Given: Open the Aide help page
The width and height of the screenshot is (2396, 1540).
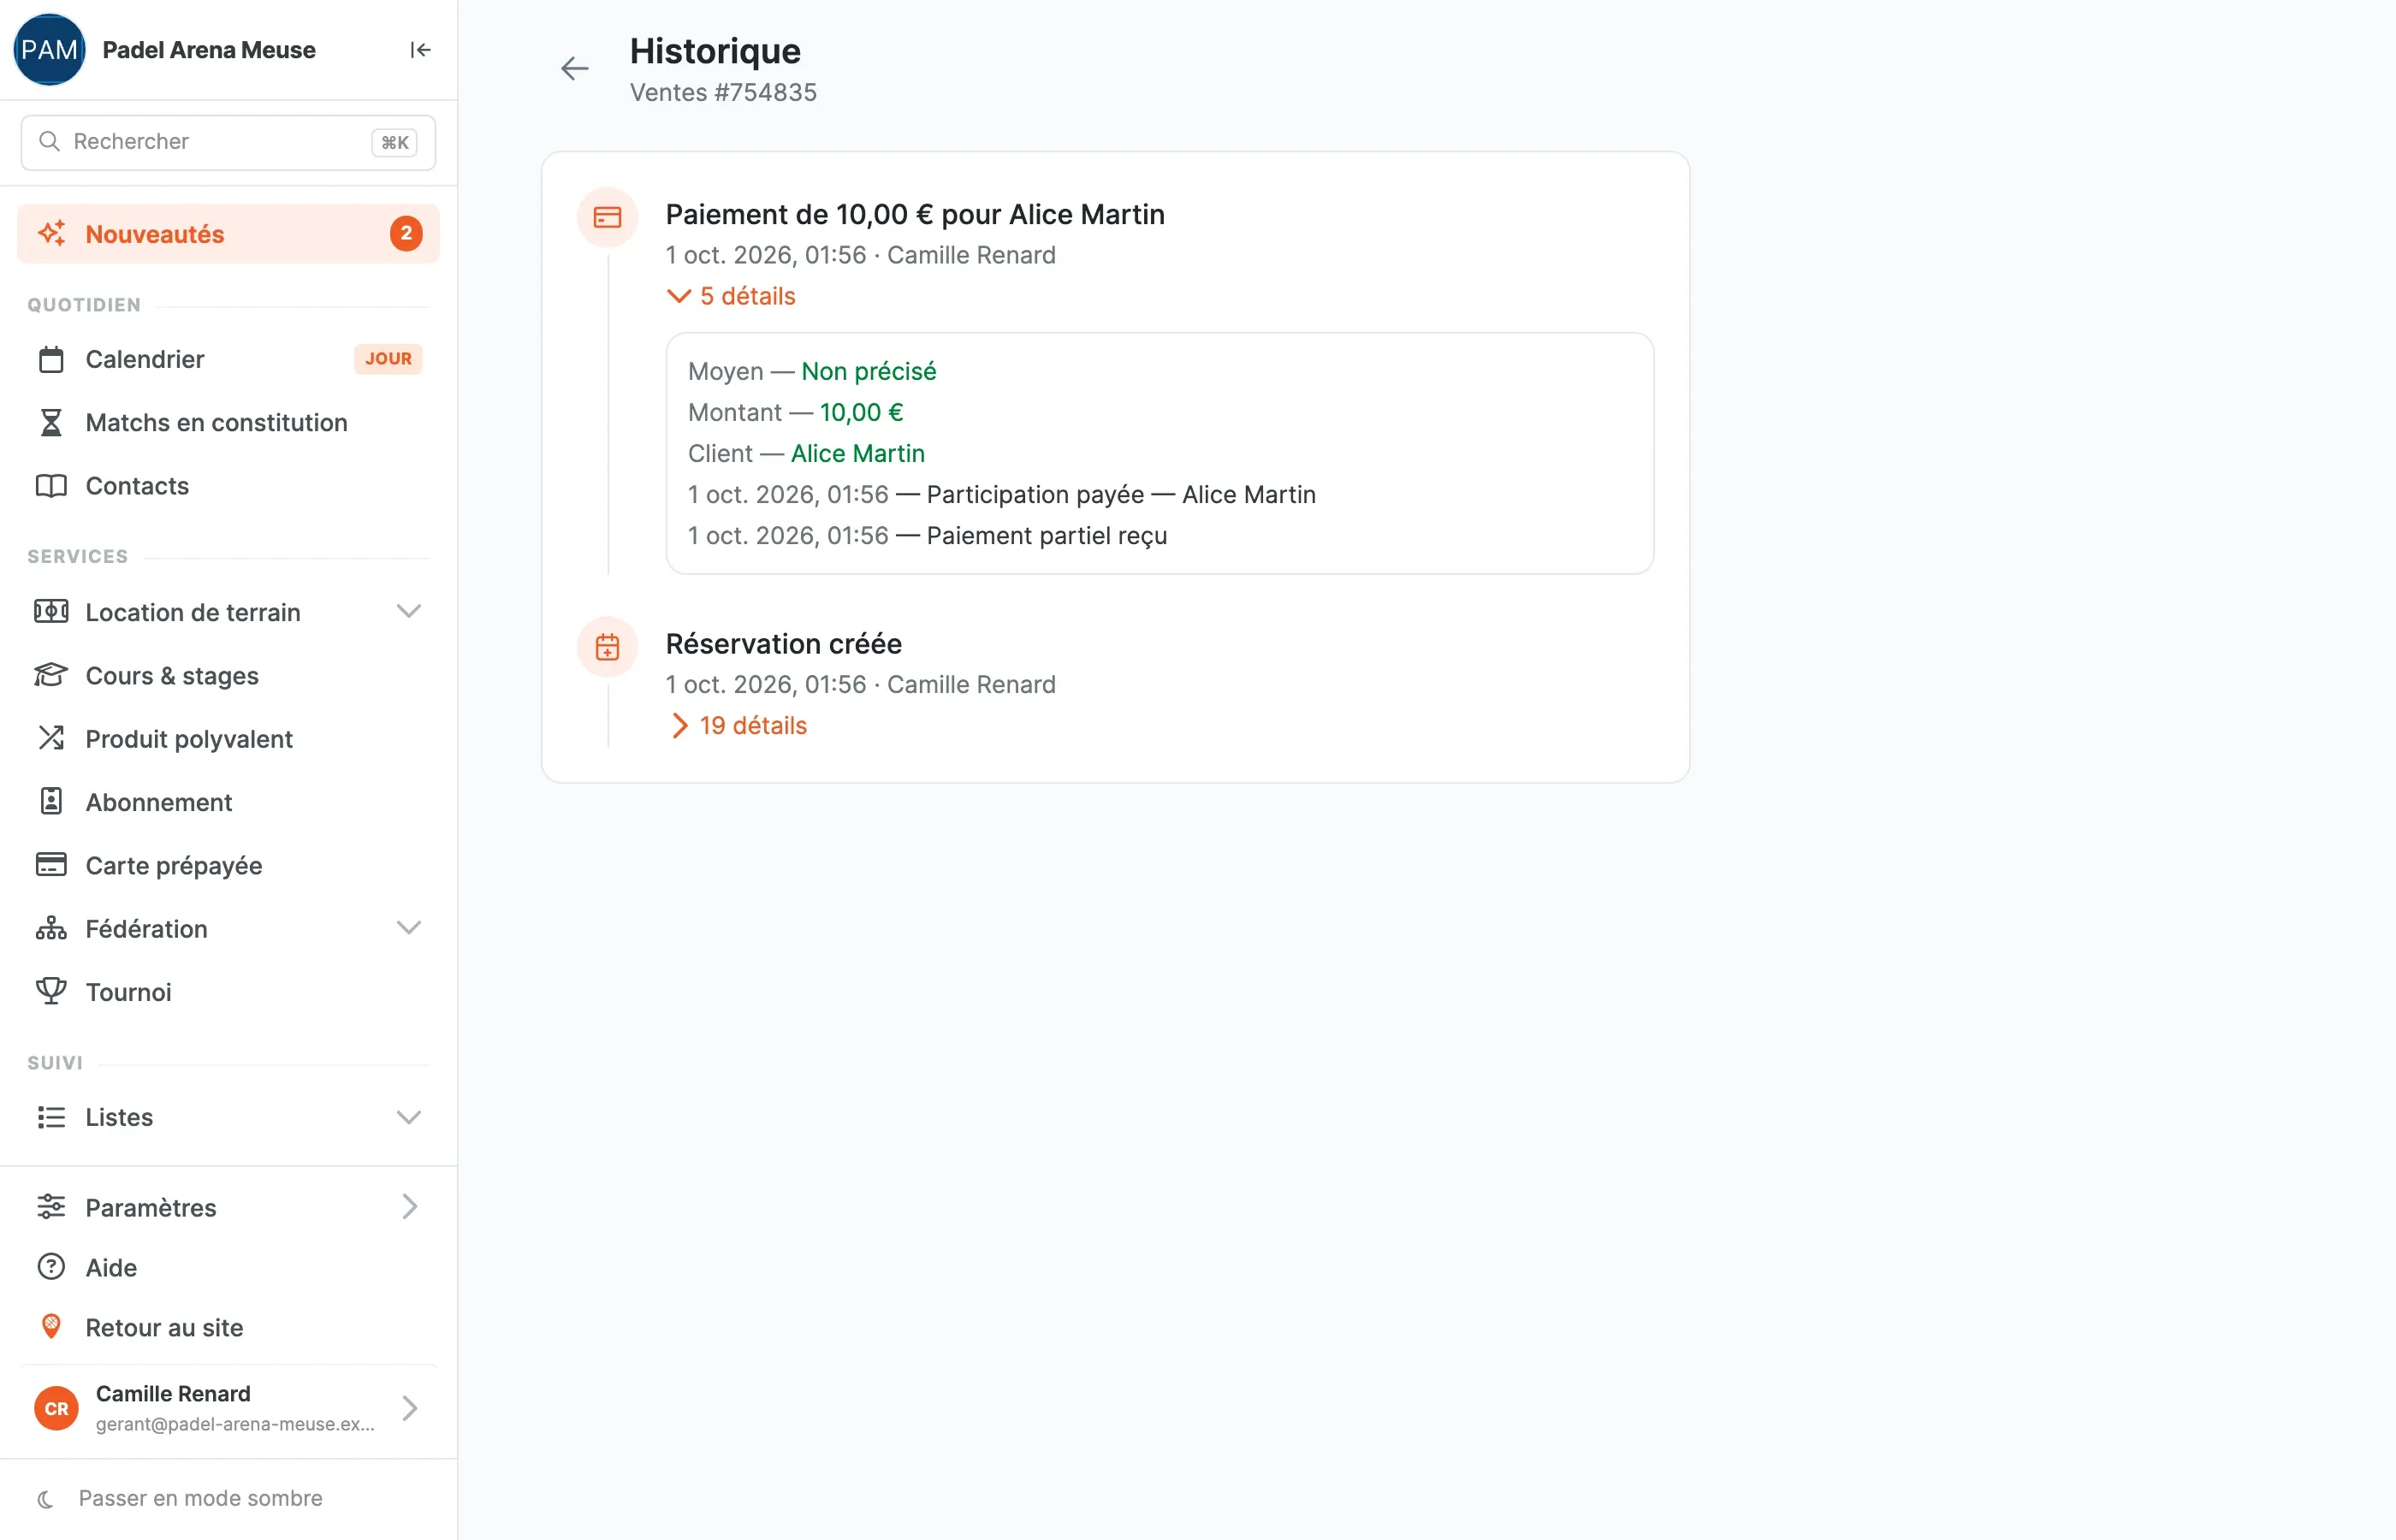Looking at the screenshot, I should coord(228,1267).
